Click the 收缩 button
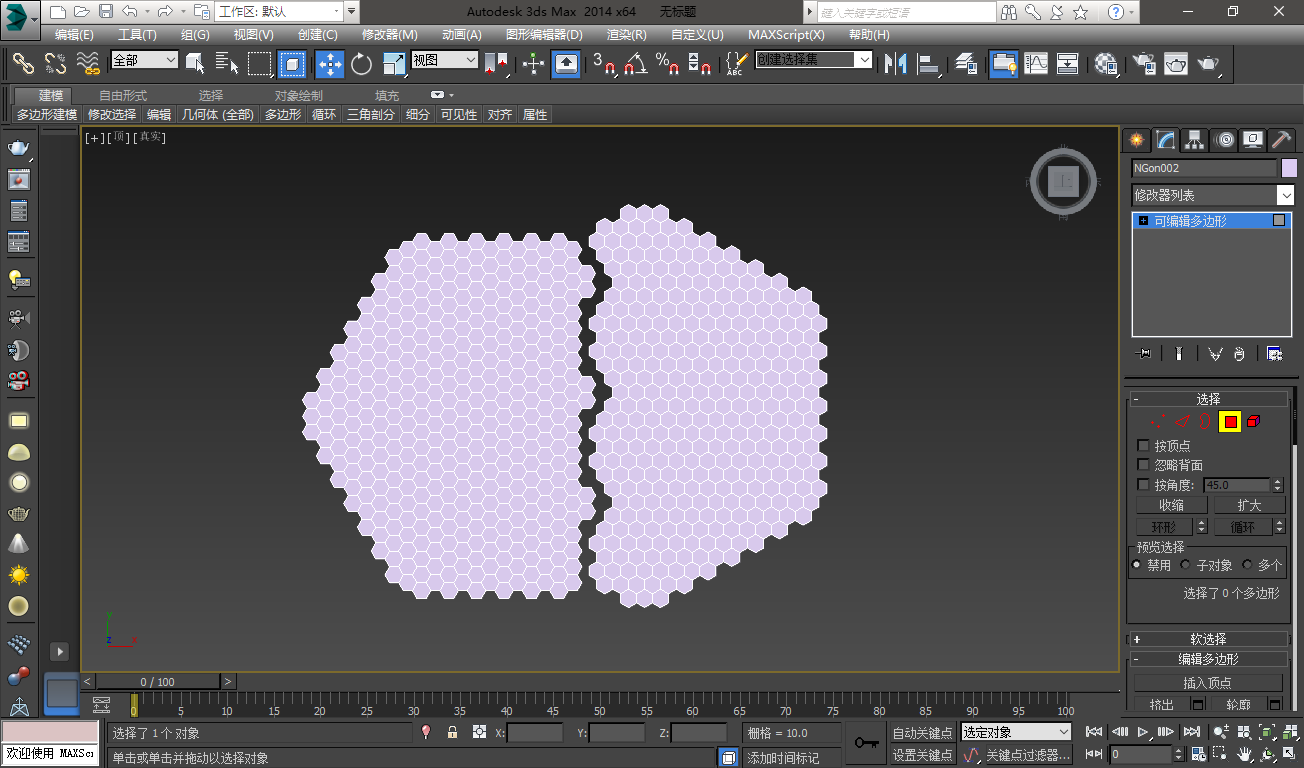The width and height of the screenshot is (1304, 768). [x=1171, y=505]
